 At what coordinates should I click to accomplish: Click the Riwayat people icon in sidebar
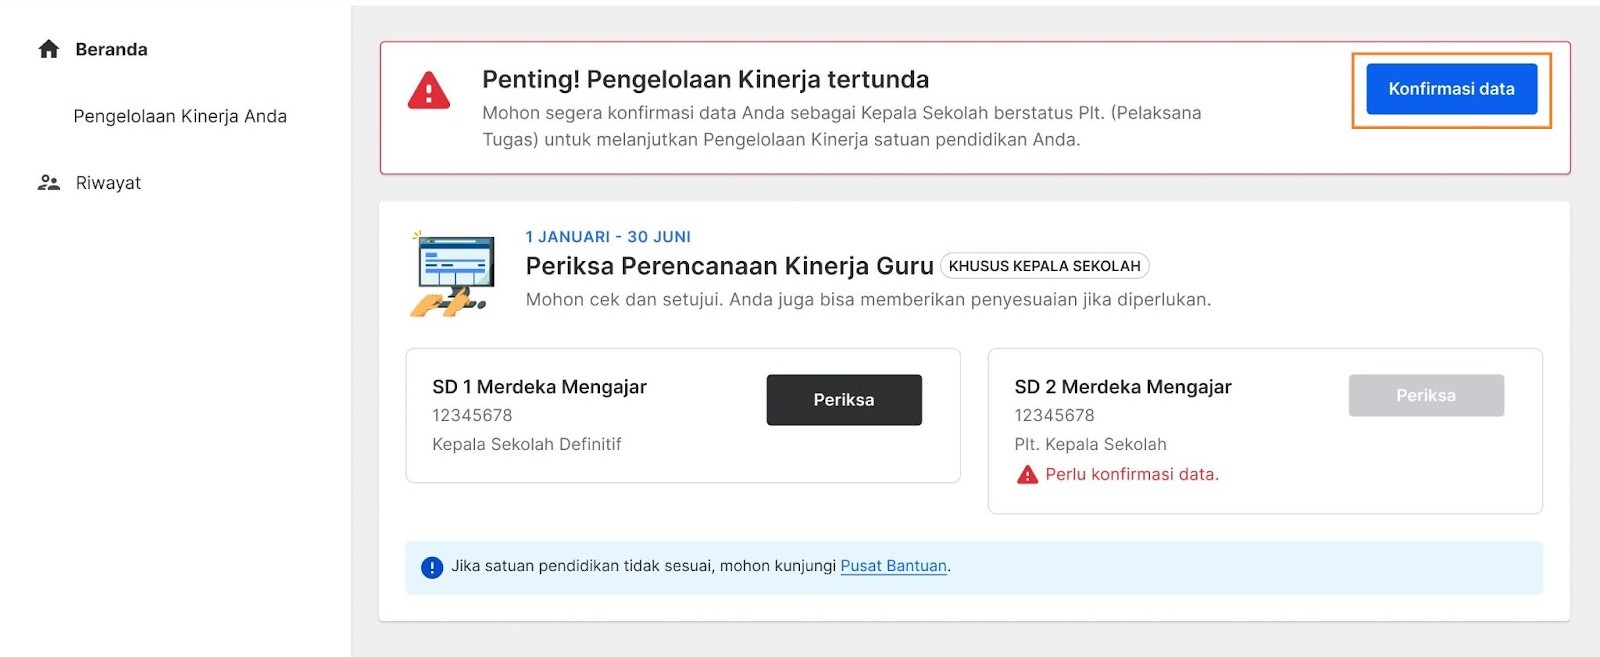48,182
